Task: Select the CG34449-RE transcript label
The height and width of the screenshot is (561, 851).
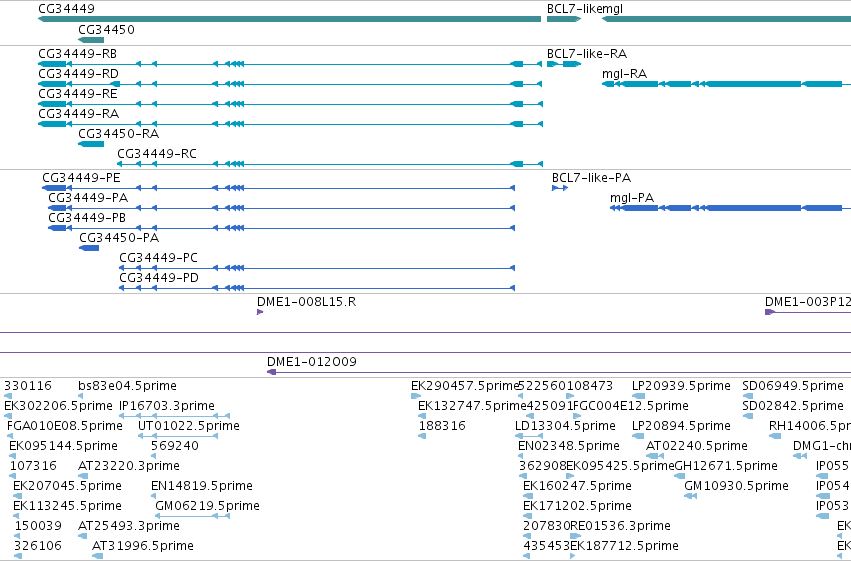Action: point(78,94)
